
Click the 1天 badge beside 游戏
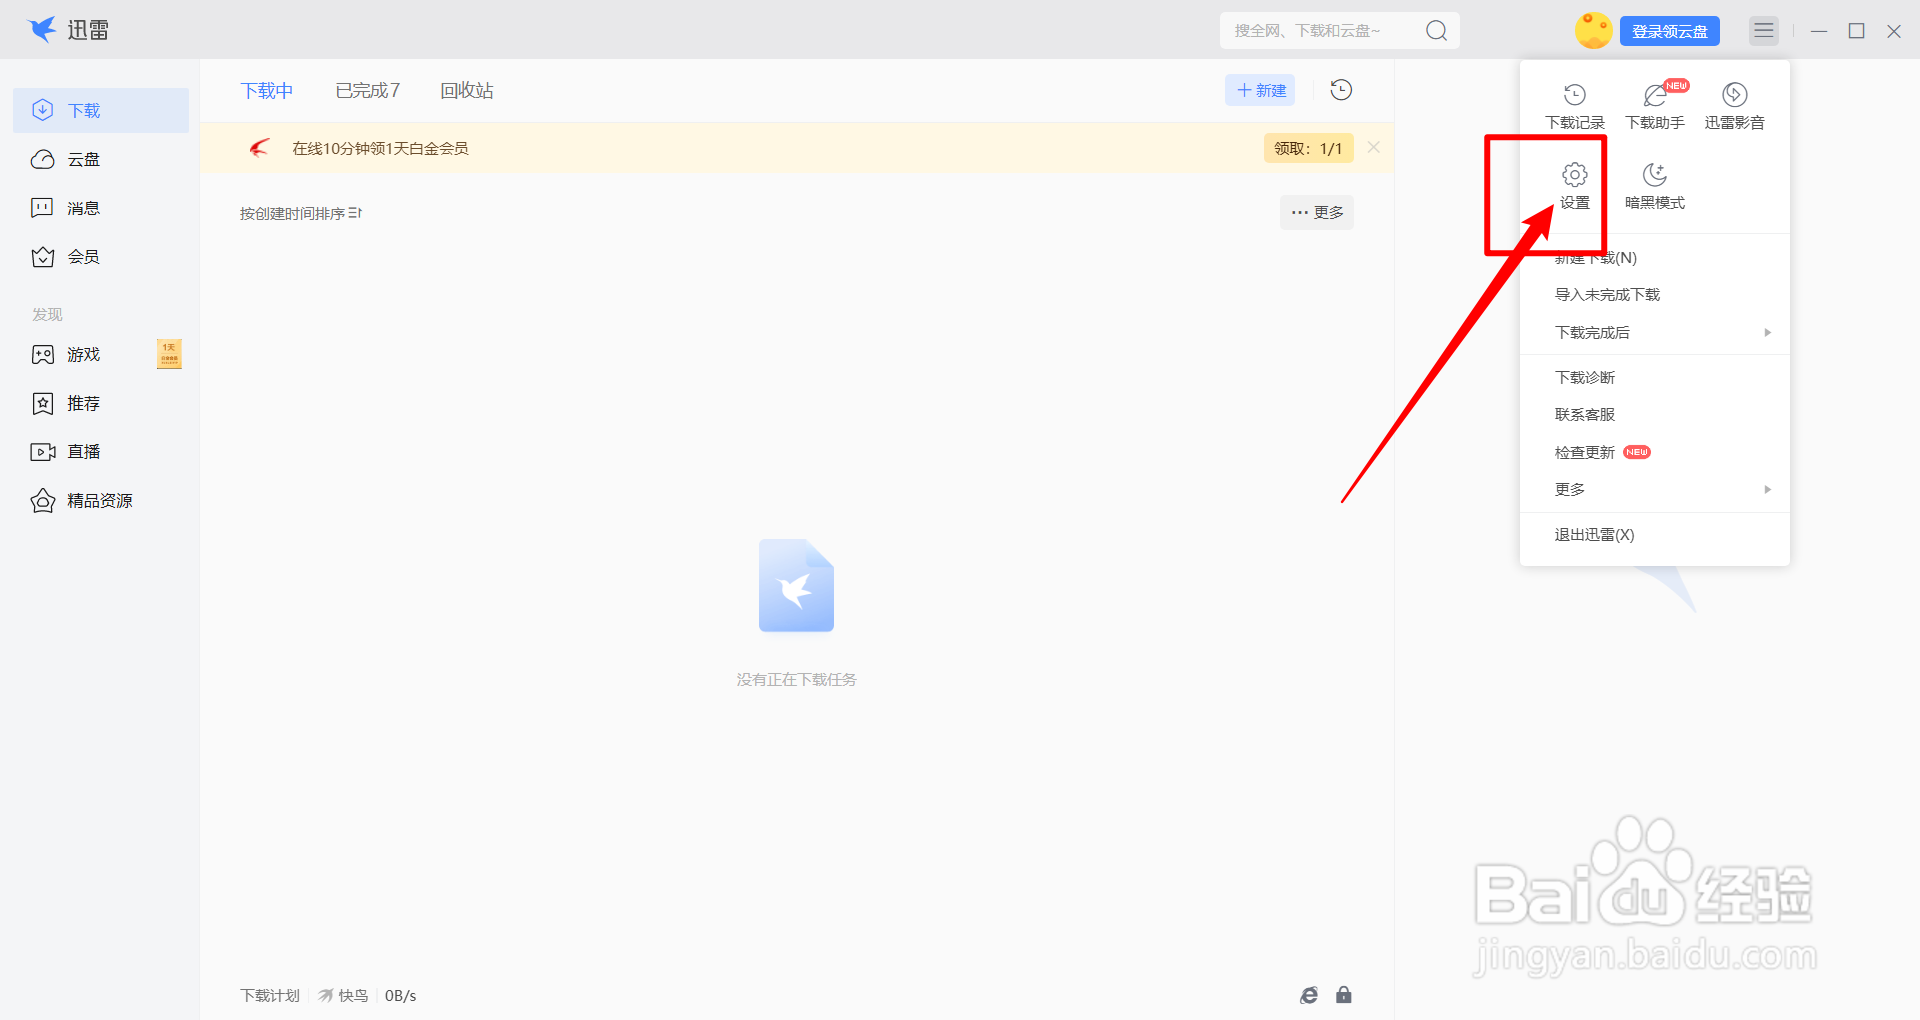pos(169,354)
